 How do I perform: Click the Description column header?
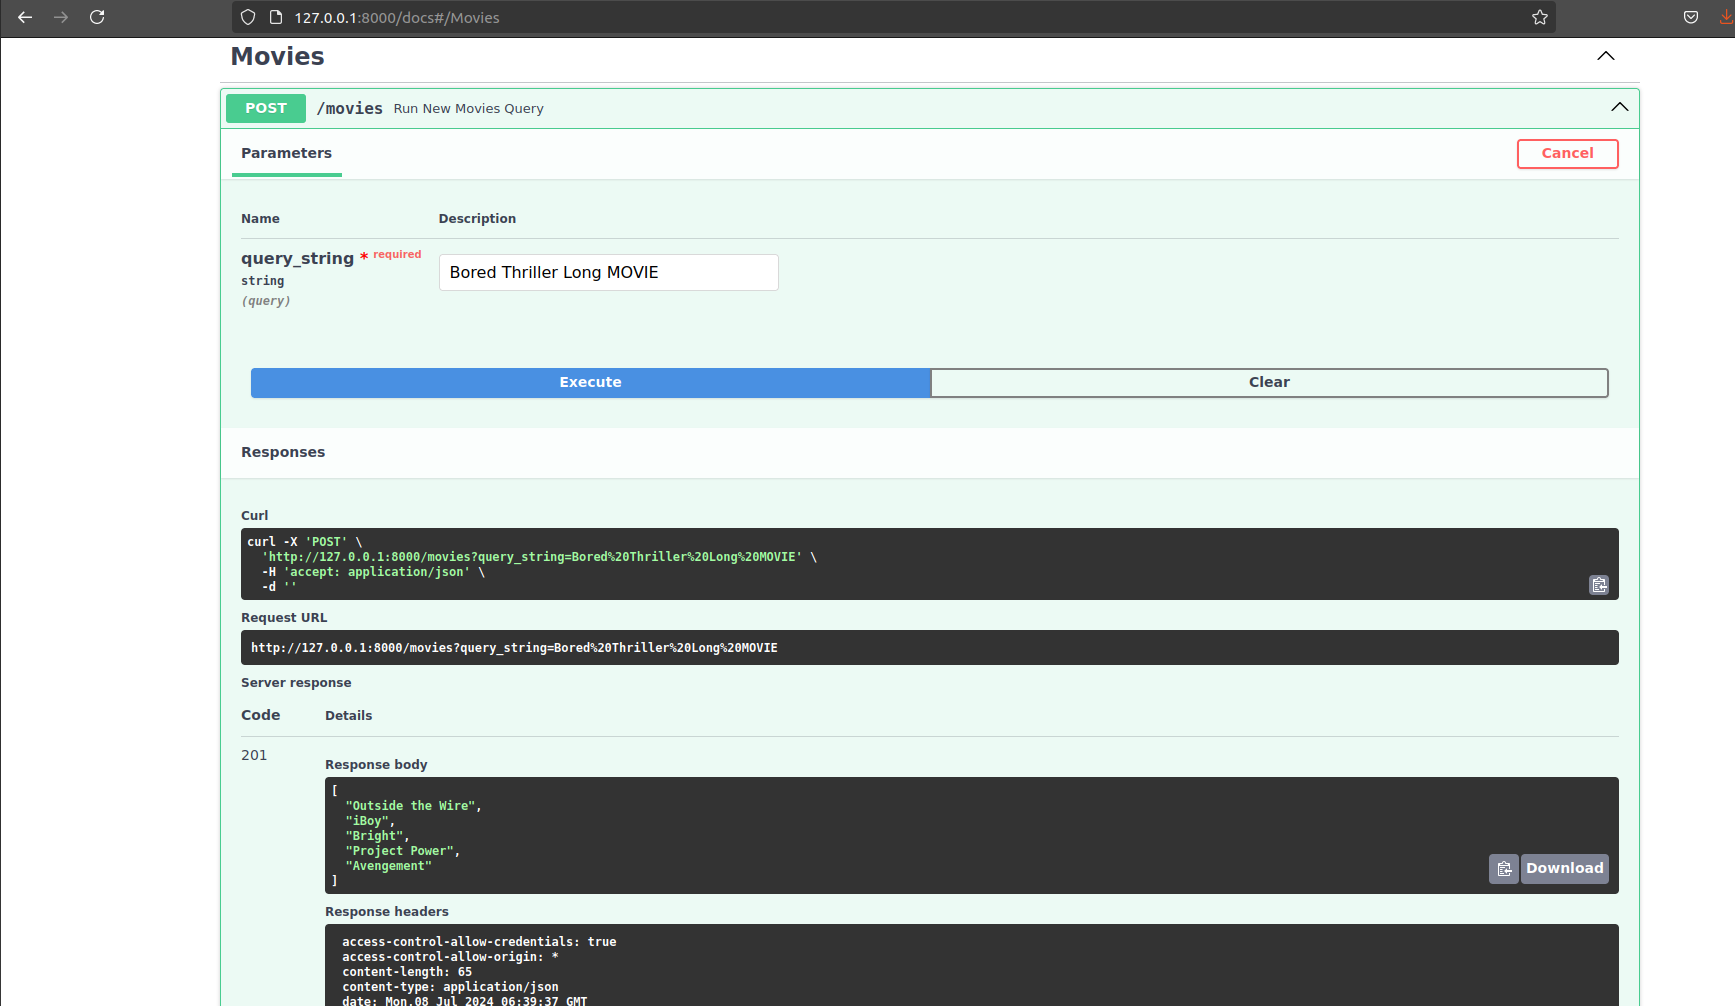tap(477, 219)
